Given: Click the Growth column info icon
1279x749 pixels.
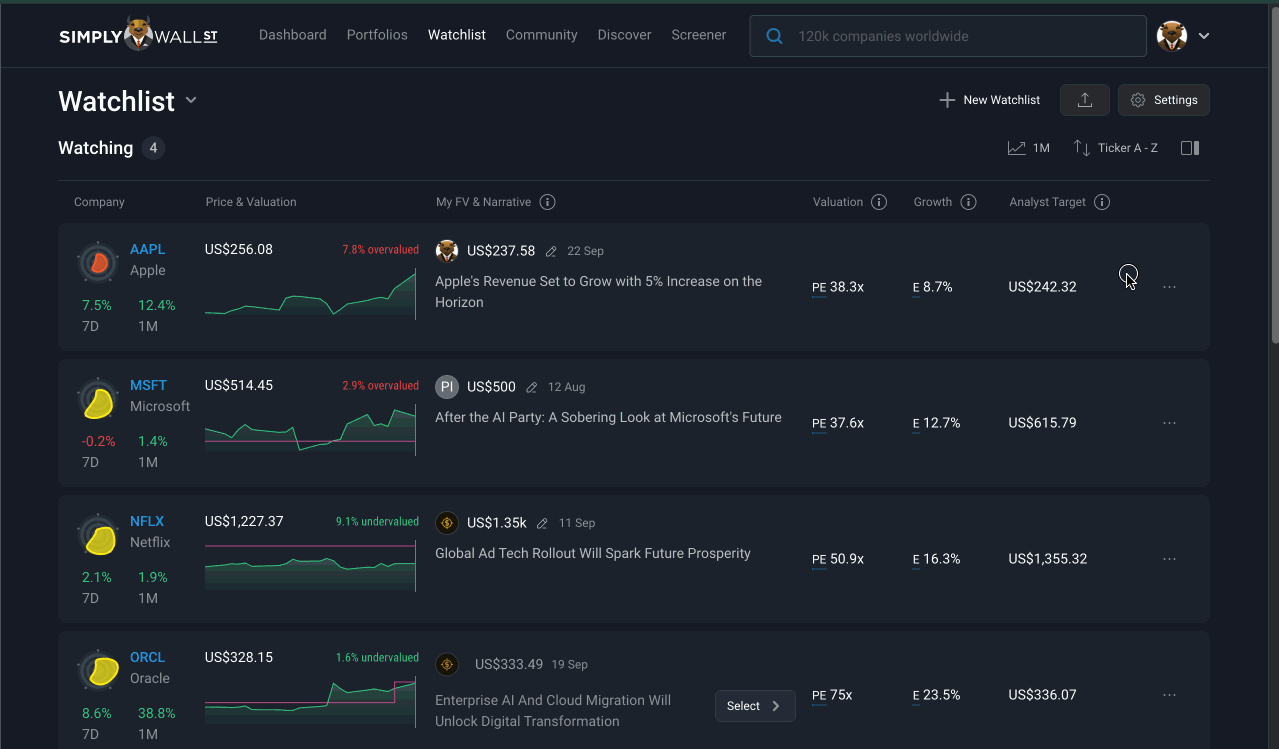Looking at the screenshot, I should tap(968, 202).
